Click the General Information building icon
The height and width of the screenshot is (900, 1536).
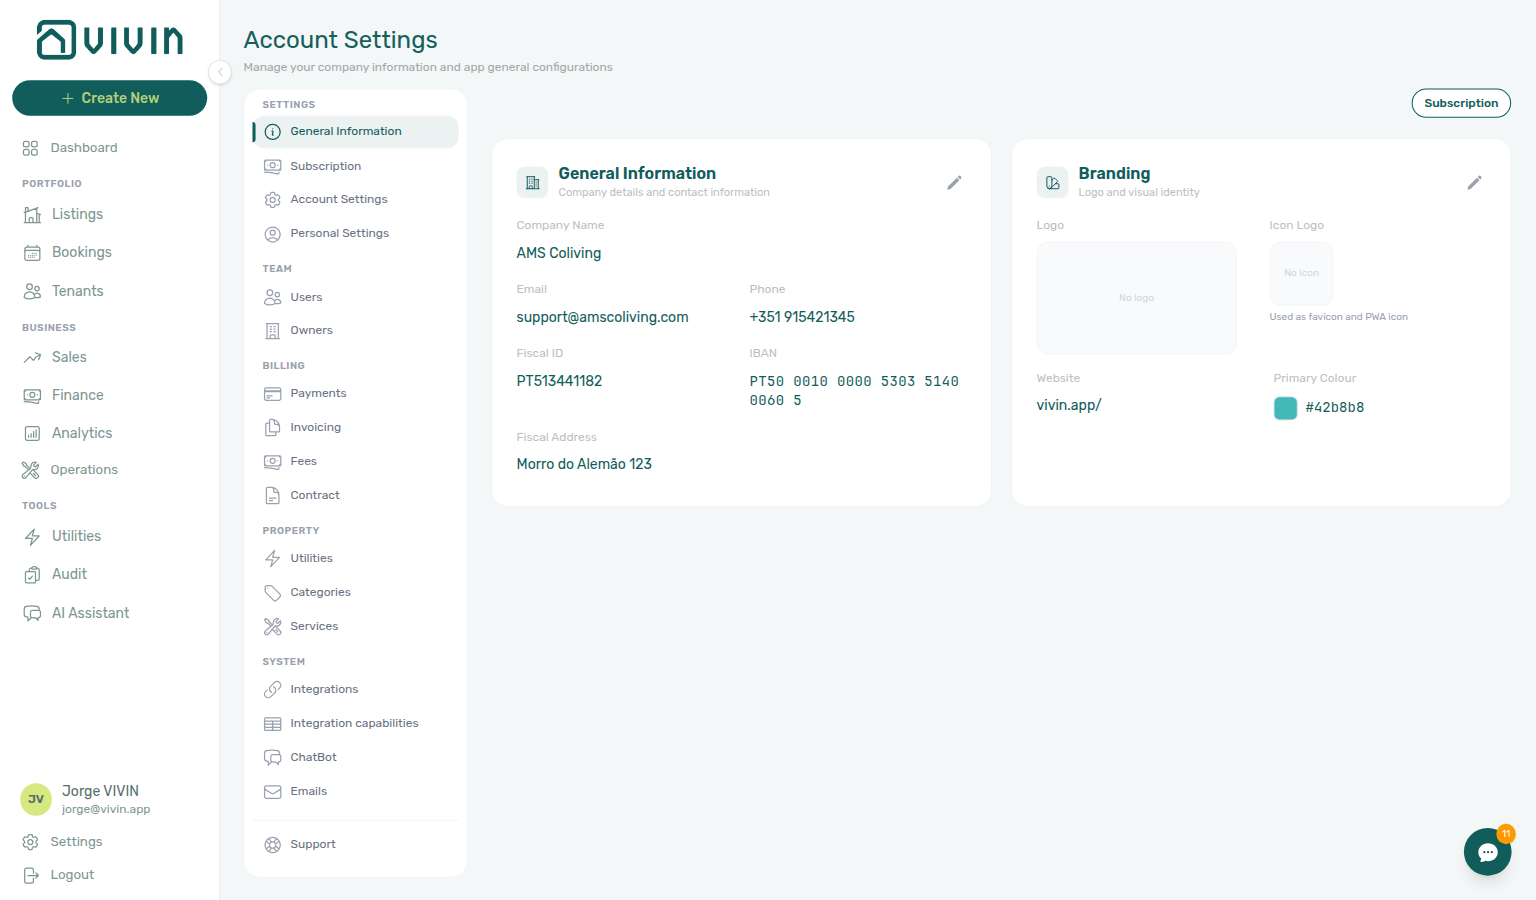[532, 183]
